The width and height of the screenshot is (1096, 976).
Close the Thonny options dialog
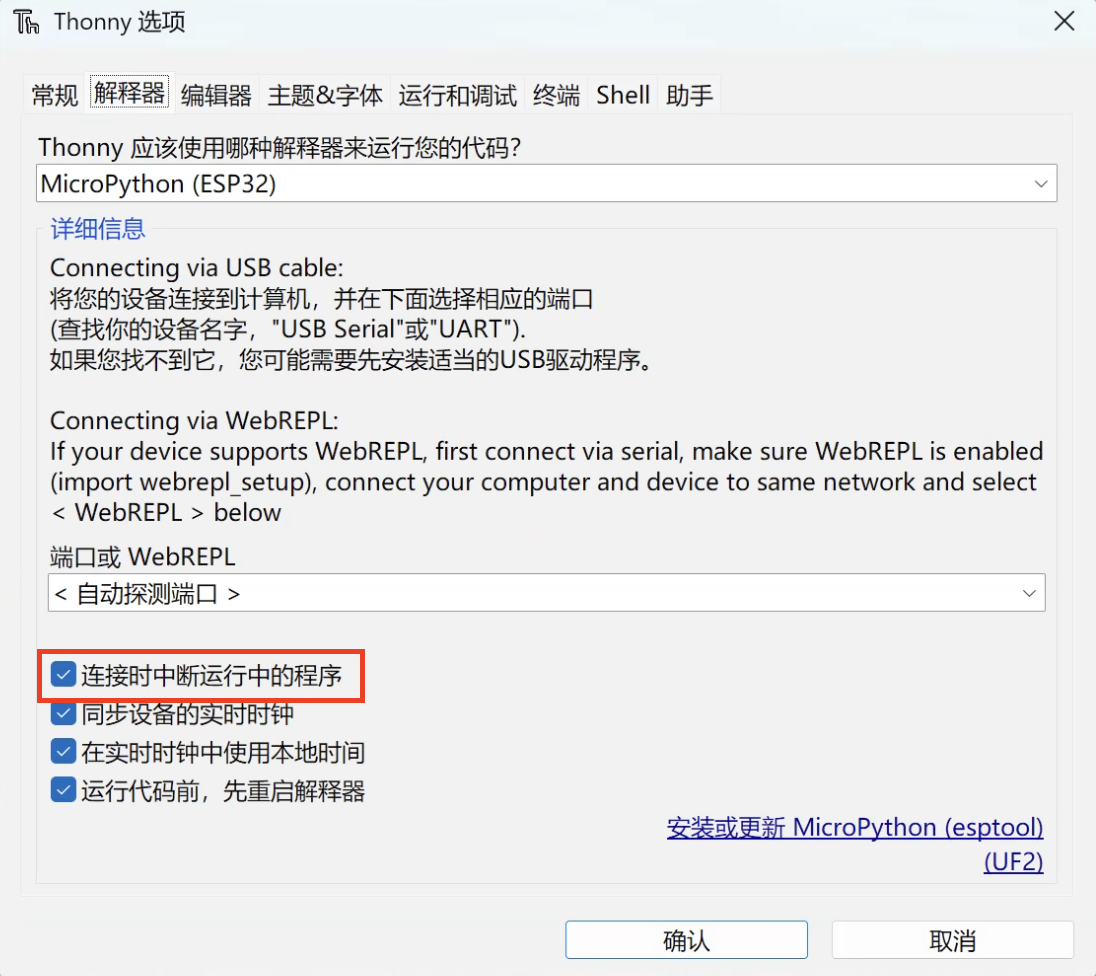tap(1064, 22)
